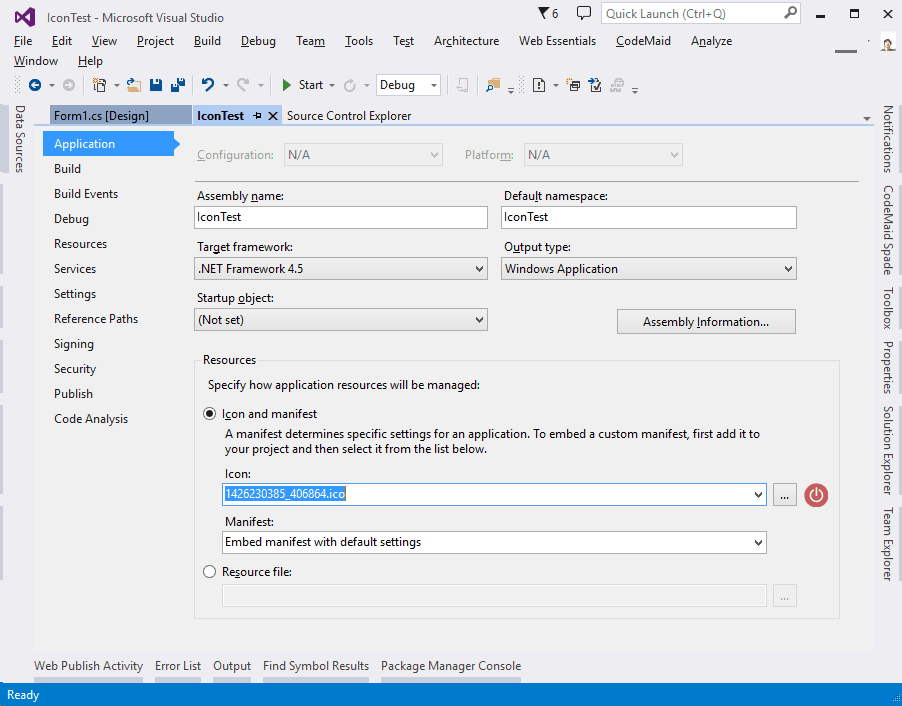Click the Assembly name text field
The width and height of the screenshot is (902, 706).
pyautogui.click(x=341, y=217)
